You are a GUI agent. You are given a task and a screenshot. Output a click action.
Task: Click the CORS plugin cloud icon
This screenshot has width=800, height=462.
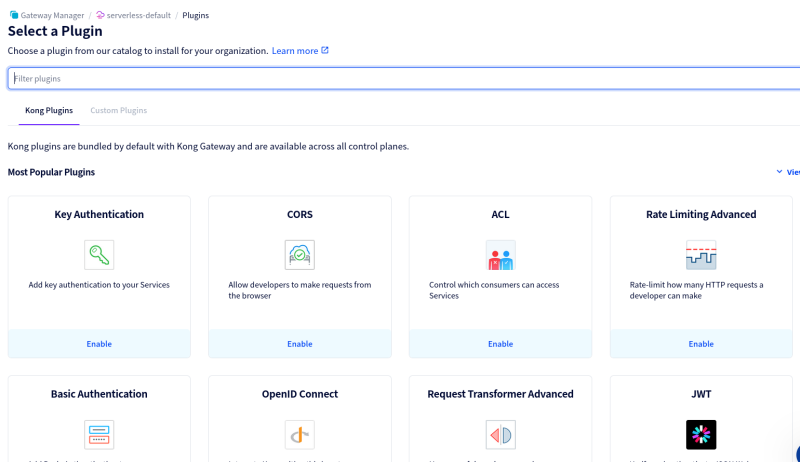[300, 255]
